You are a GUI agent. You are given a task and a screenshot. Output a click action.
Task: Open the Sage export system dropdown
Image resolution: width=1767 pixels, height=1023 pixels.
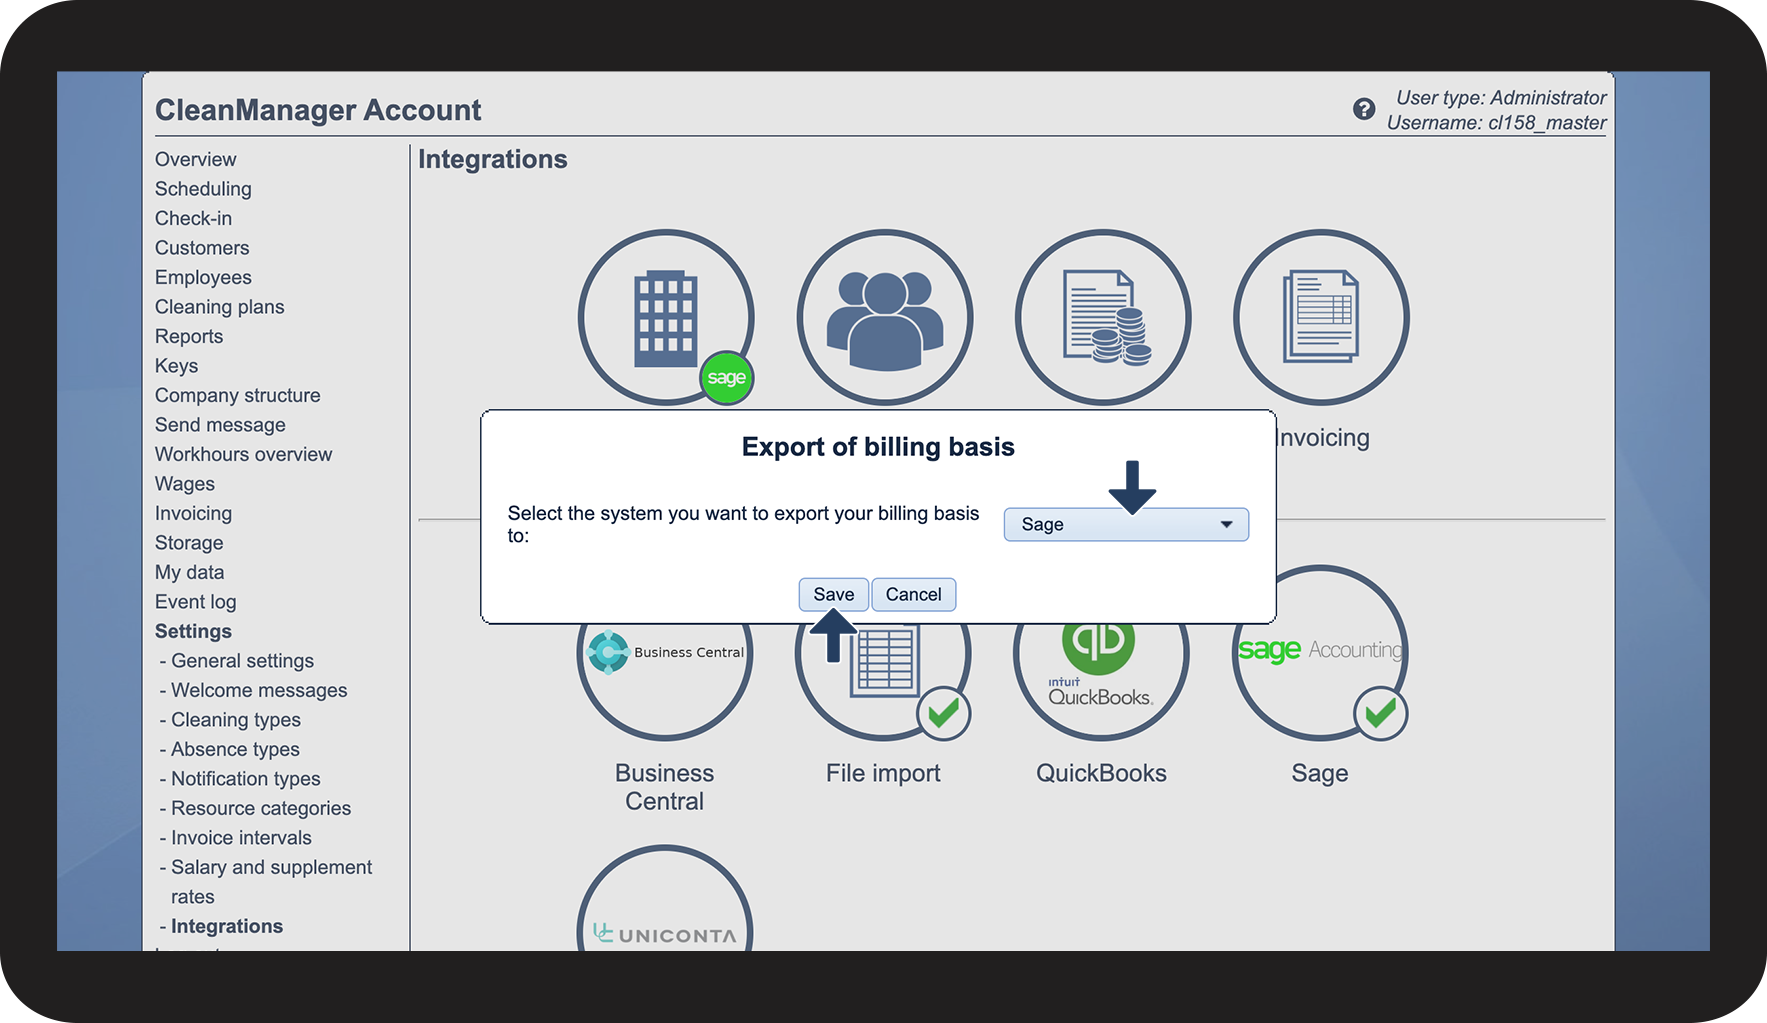pyautogui.click(x=1126, y=525)
